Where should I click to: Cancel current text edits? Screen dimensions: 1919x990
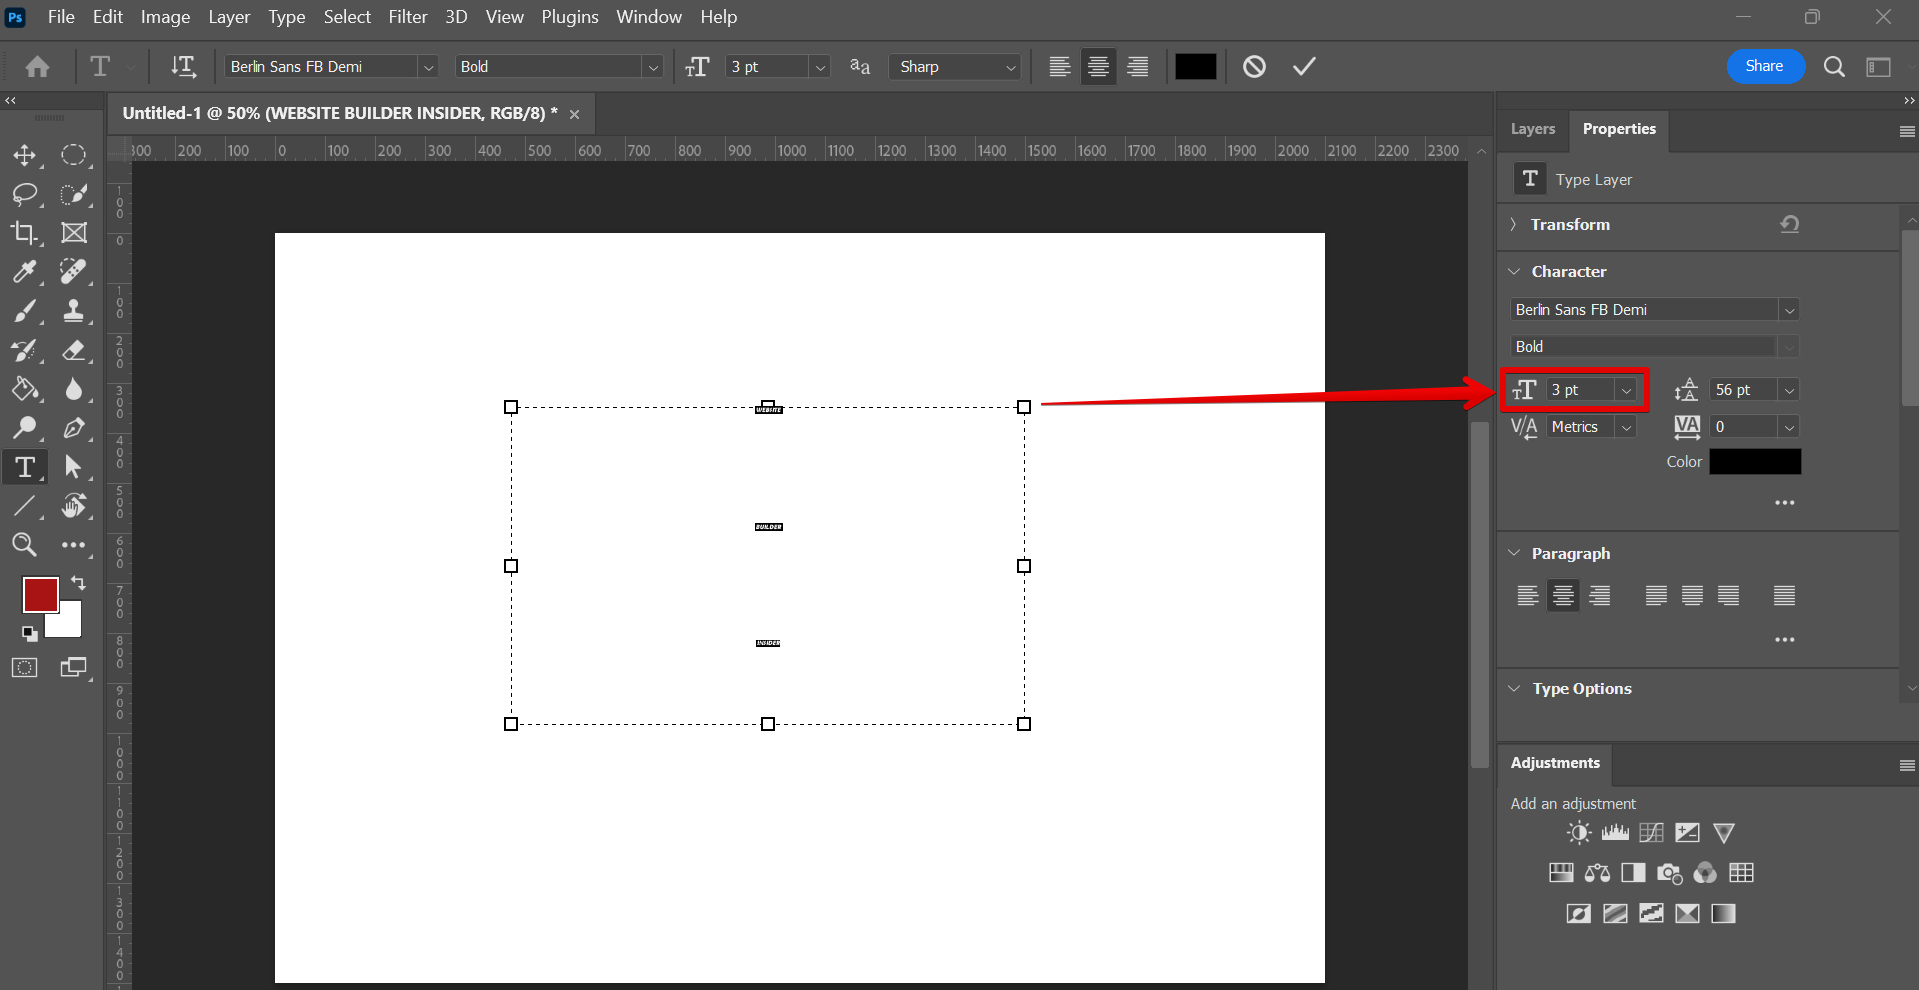[1254, 67]
